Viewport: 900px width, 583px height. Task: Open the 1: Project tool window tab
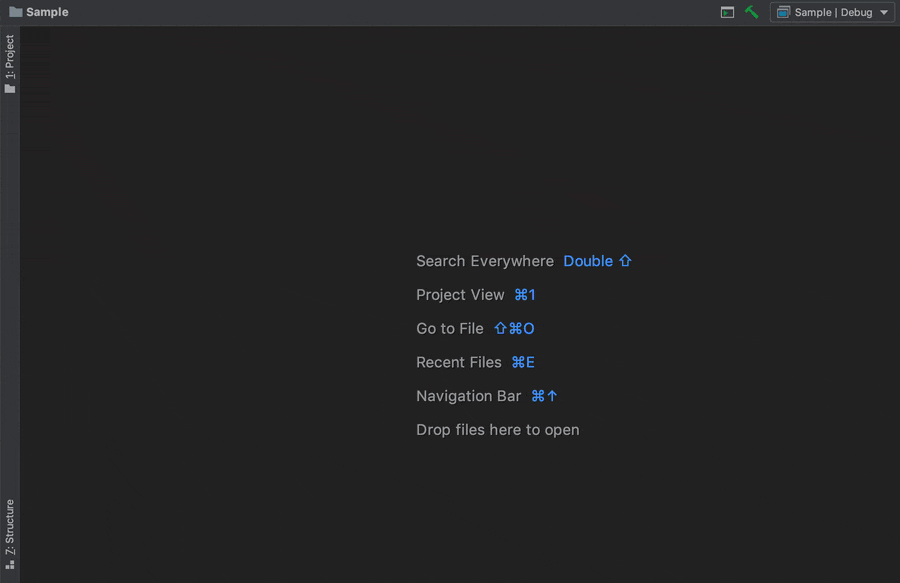click(x=10, y=63)
